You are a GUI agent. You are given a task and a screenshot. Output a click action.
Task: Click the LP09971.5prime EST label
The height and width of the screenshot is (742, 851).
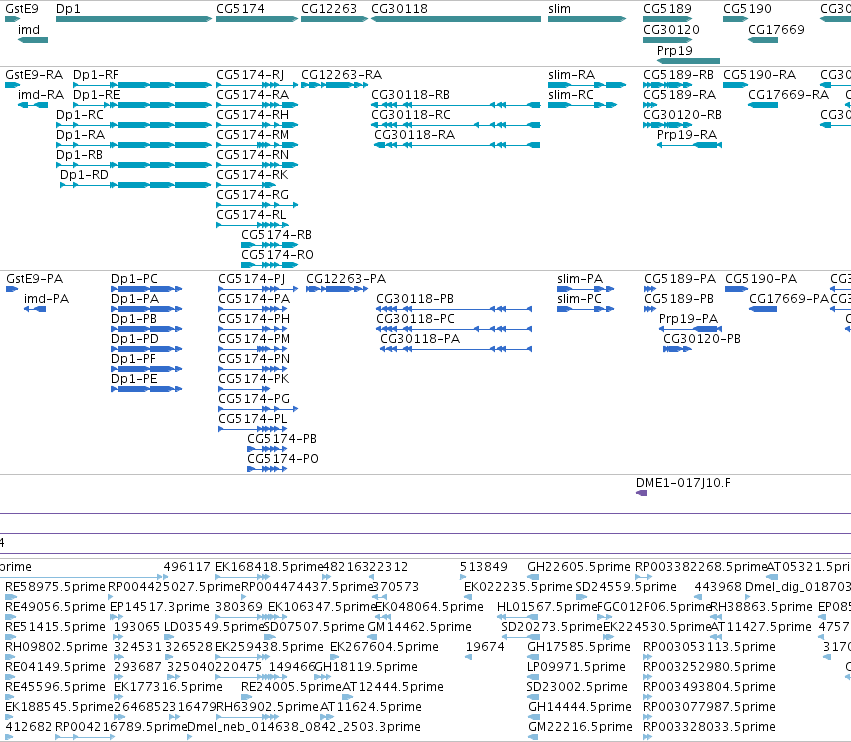[x=576, y=667]
